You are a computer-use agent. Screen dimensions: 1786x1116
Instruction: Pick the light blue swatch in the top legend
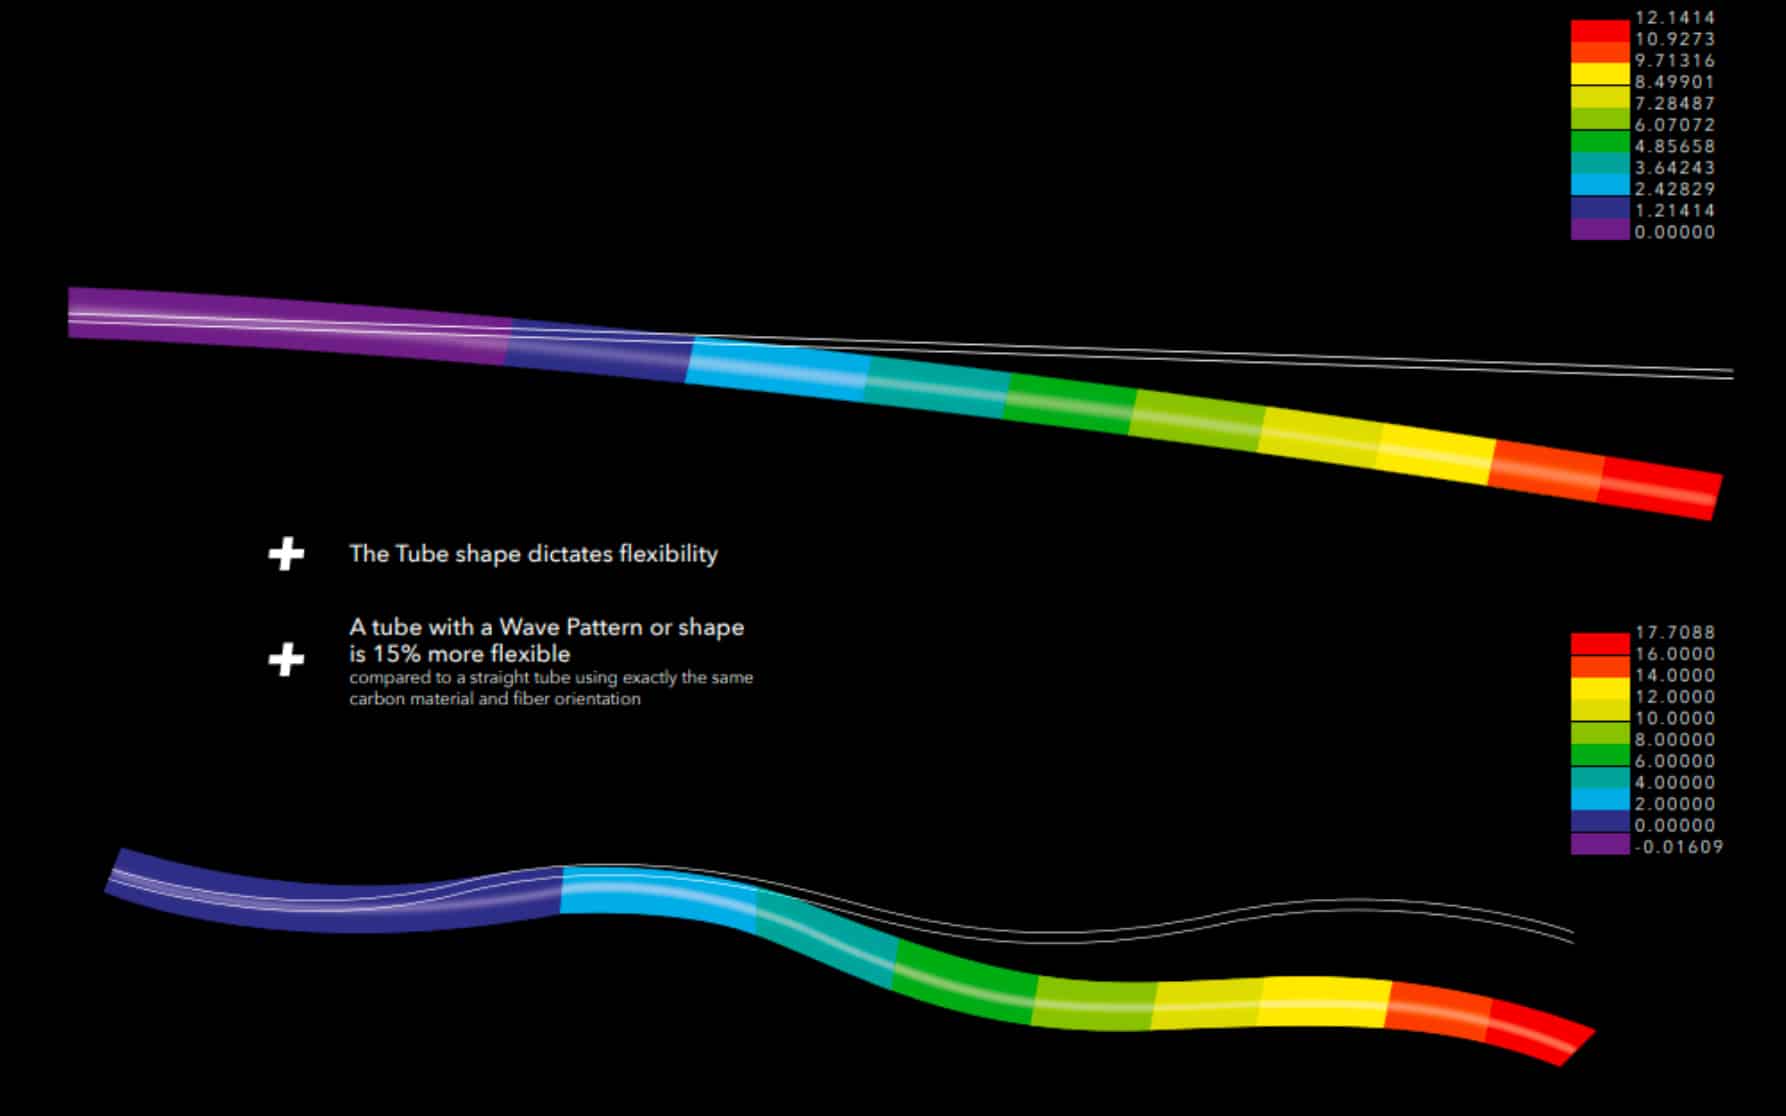tap(1600, 185)
